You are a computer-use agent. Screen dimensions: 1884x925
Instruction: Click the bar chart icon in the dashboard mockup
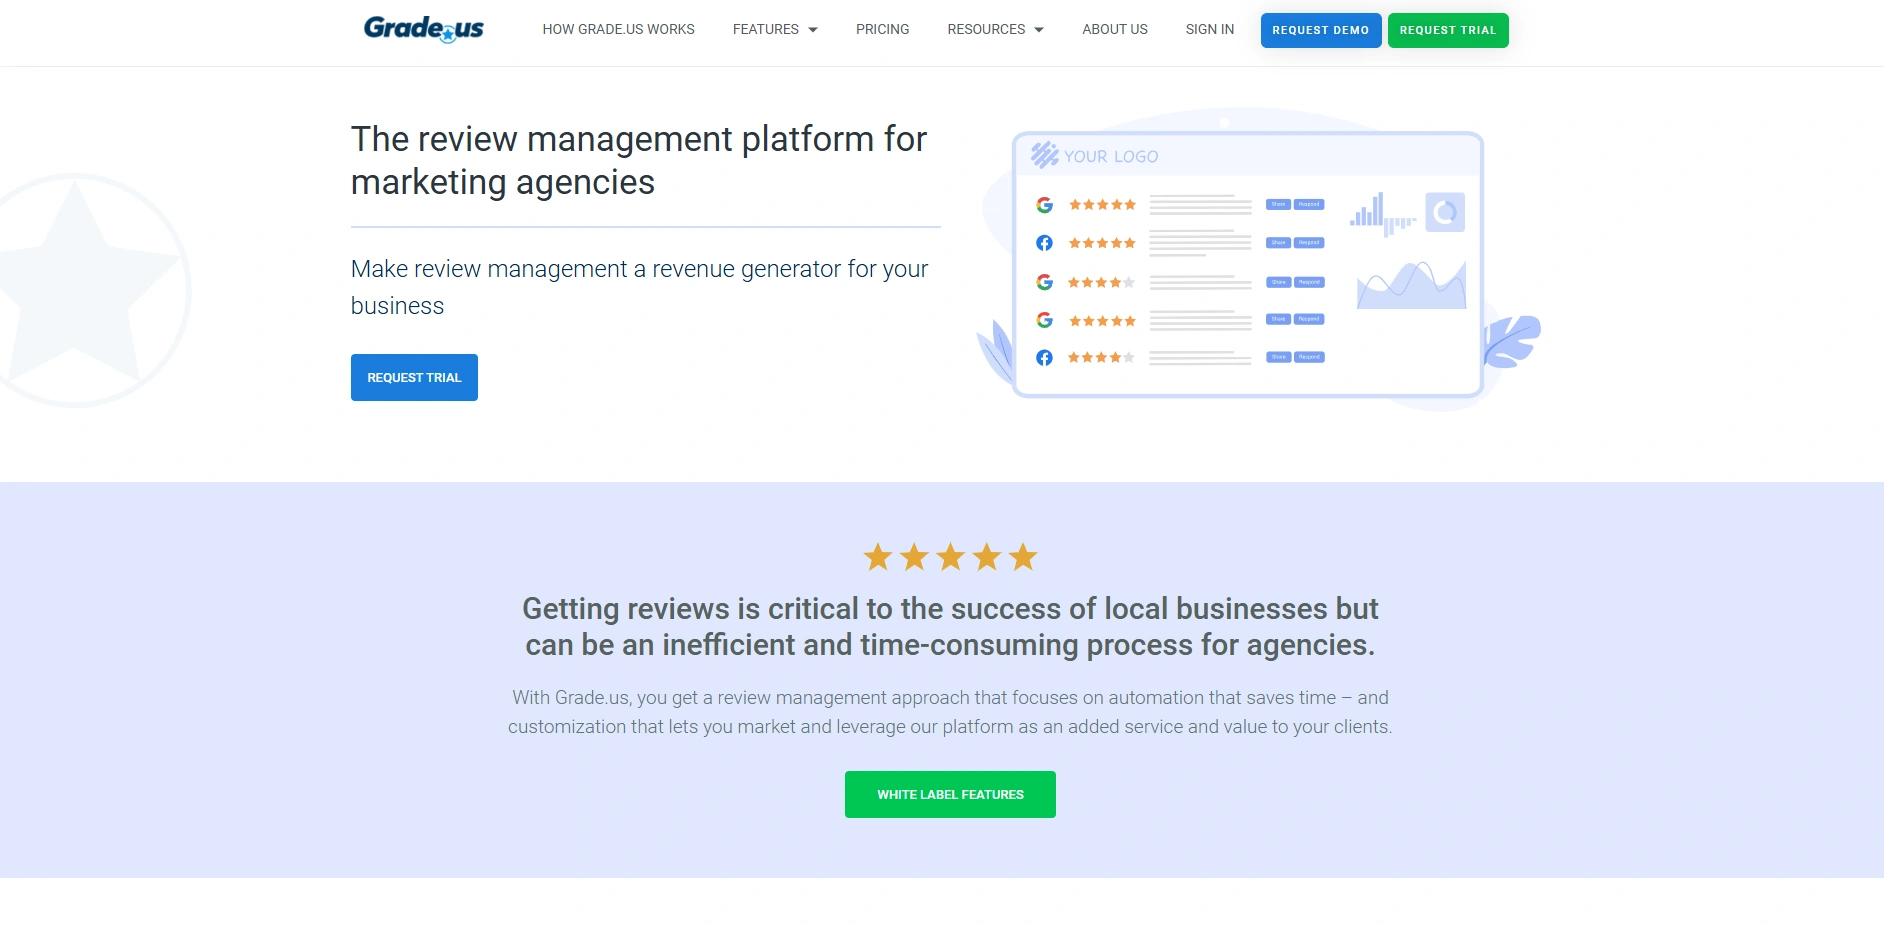tap(1381, 213)
